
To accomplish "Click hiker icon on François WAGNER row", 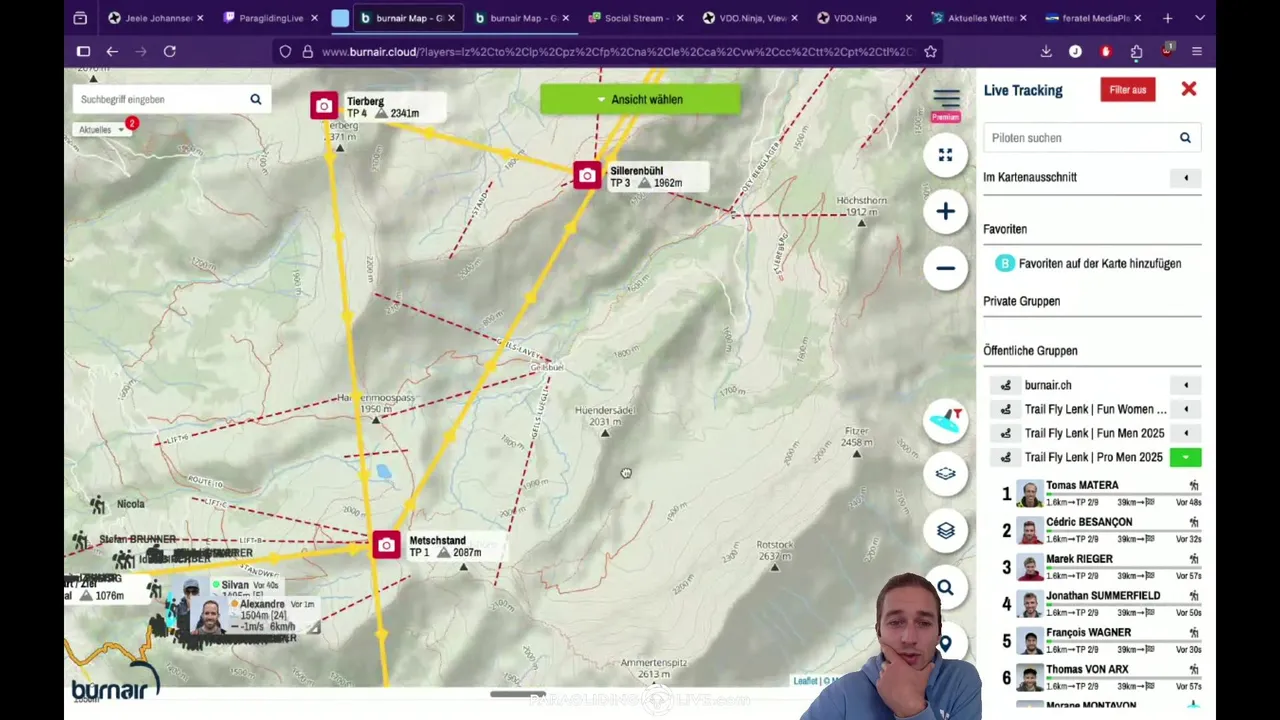I will [x=1194, y=633].
